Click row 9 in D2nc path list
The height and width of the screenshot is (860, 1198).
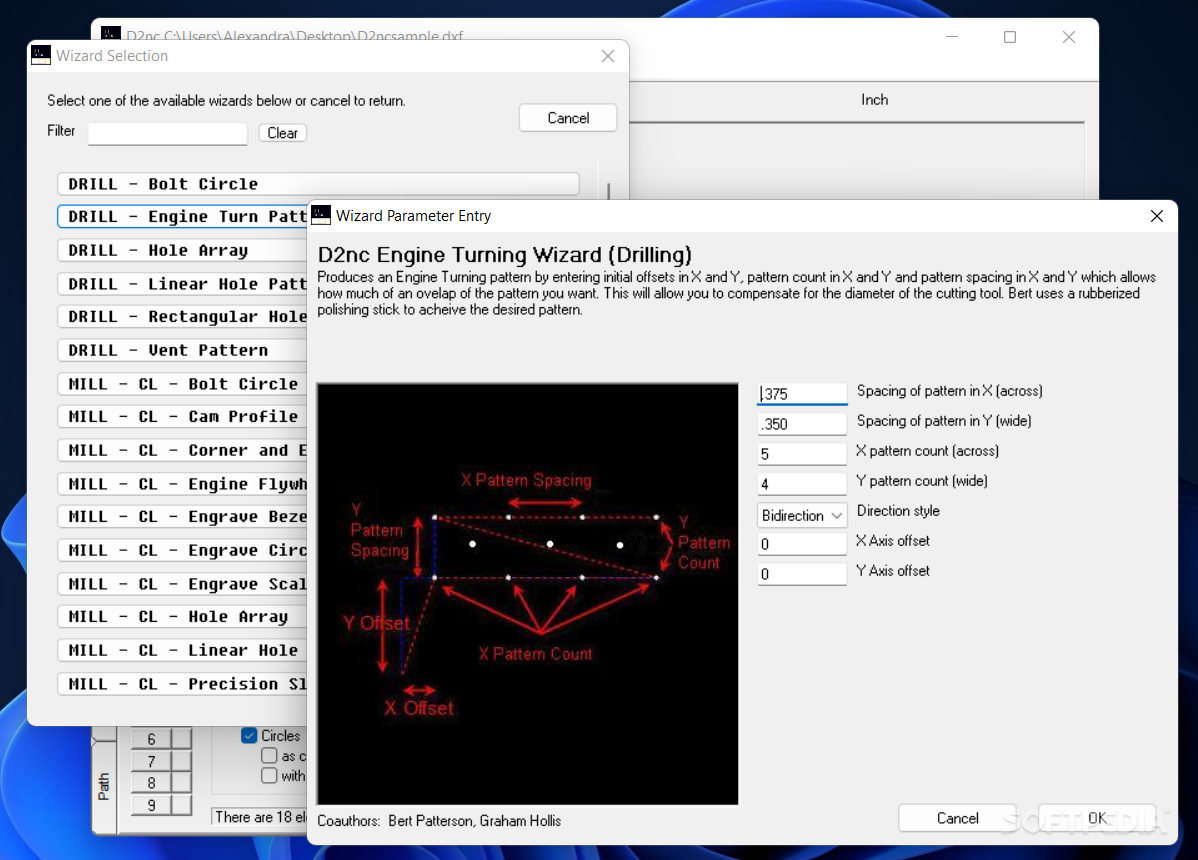click(x=151, y=805)
